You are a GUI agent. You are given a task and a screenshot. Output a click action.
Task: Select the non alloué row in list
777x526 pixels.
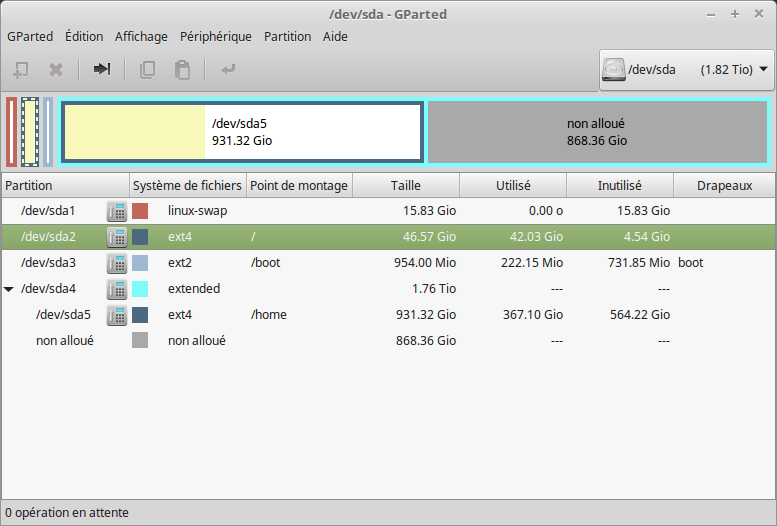(388, 341)
